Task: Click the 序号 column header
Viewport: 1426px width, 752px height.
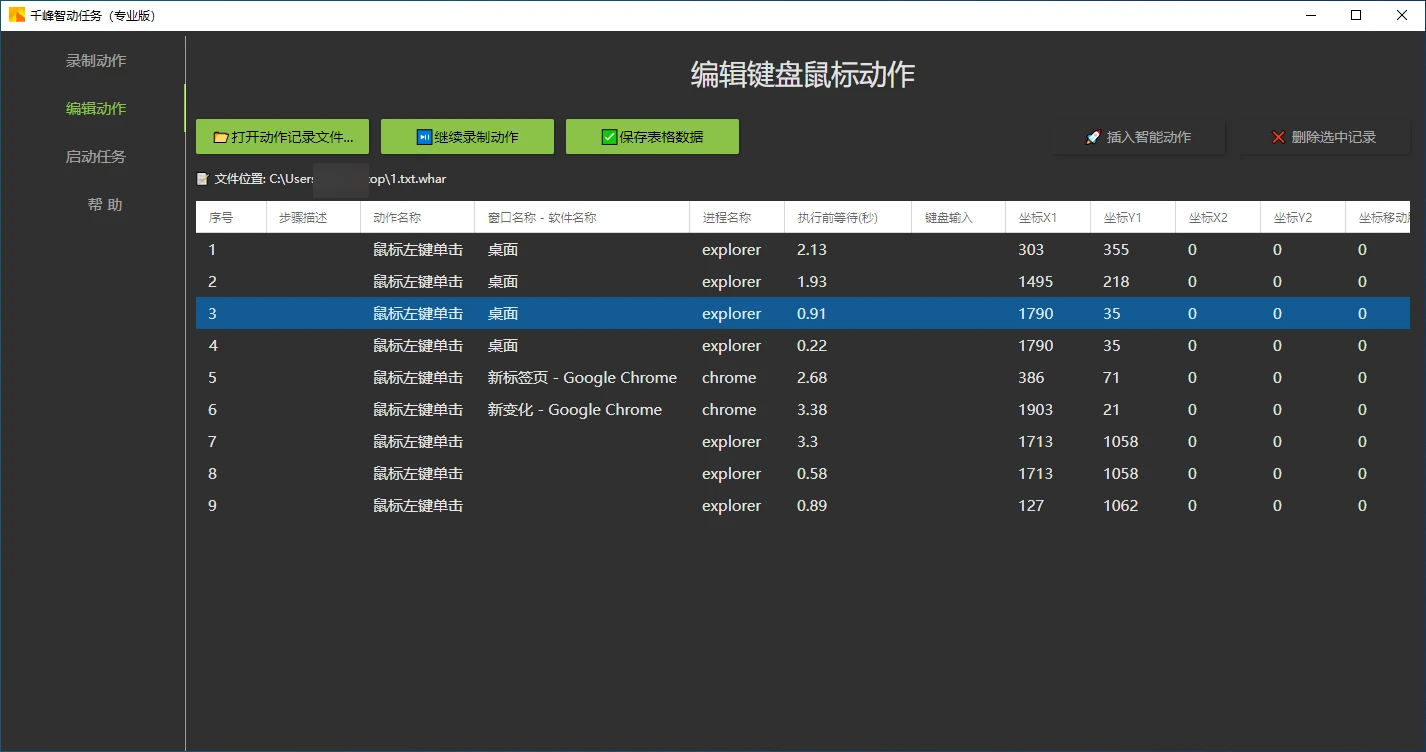Action: pyautogui.click(x=221, y=217)
